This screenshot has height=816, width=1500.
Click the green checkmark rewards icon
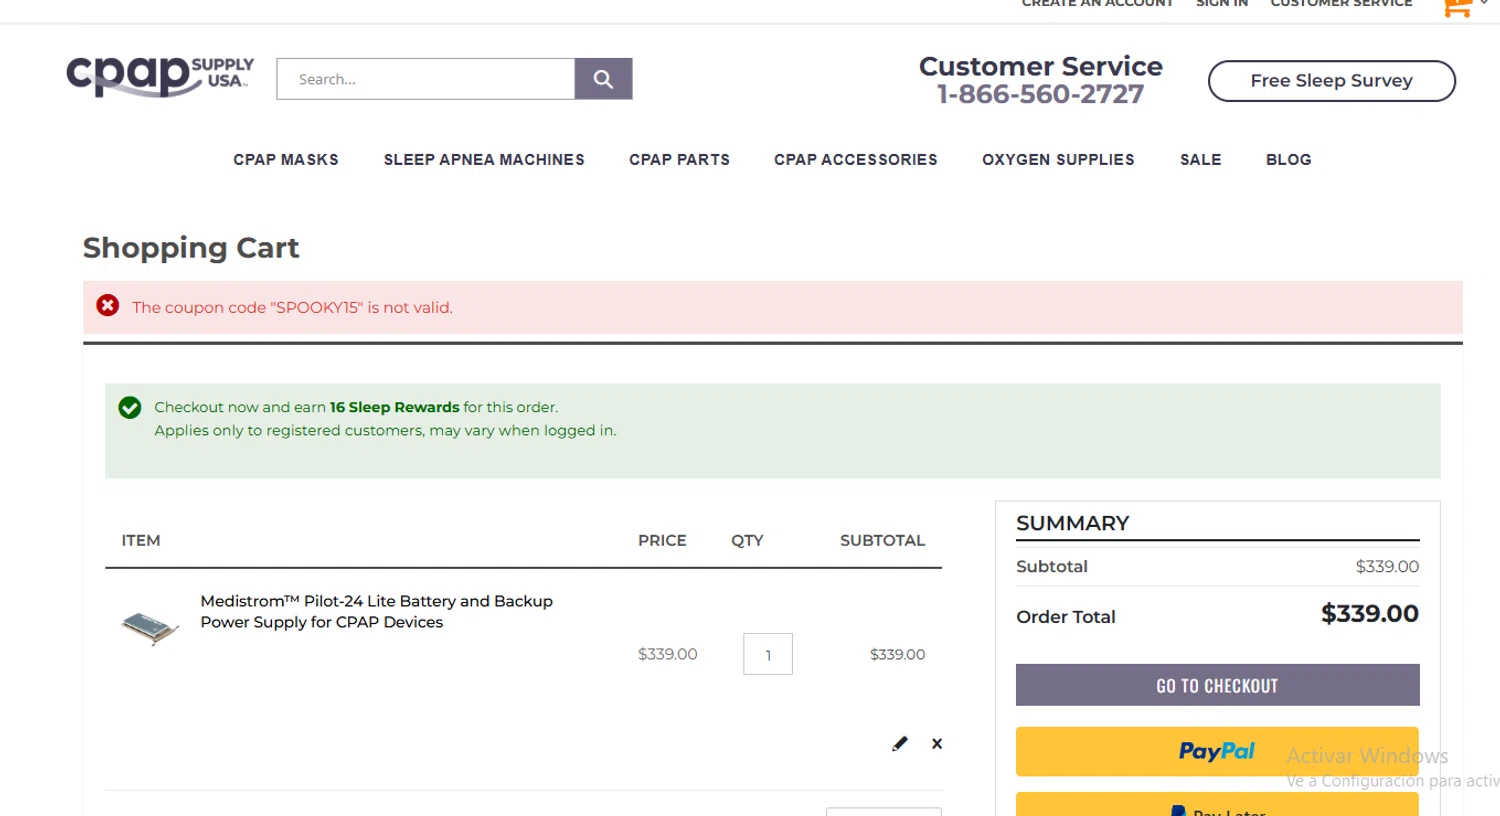pos(130,407)
